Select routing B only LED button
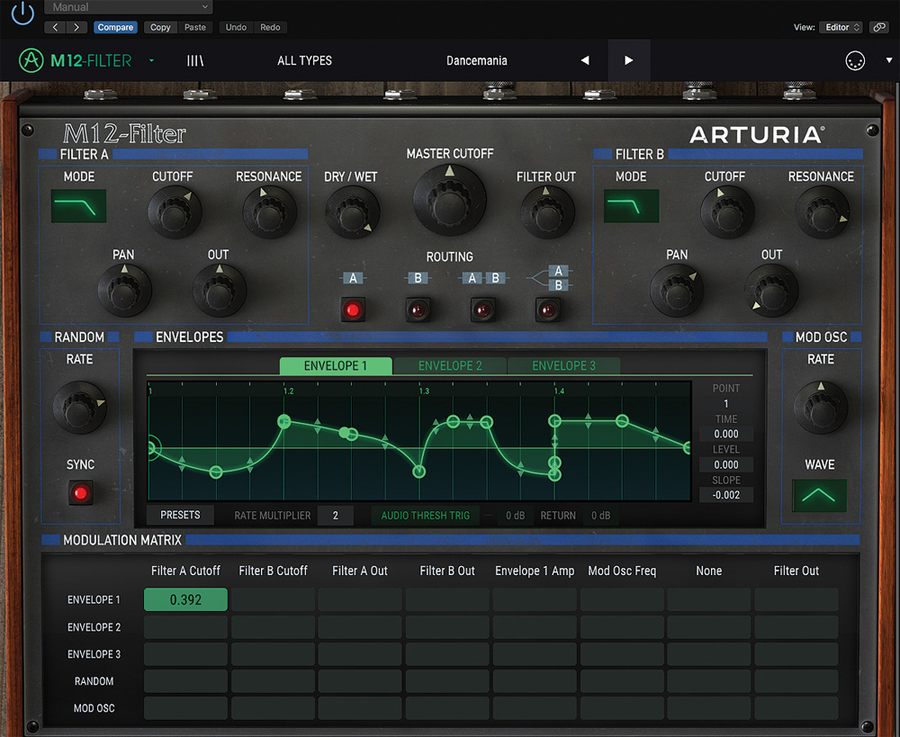Viewport: 900px width, 737px height. pyautogui.click(x=418, y=310)
